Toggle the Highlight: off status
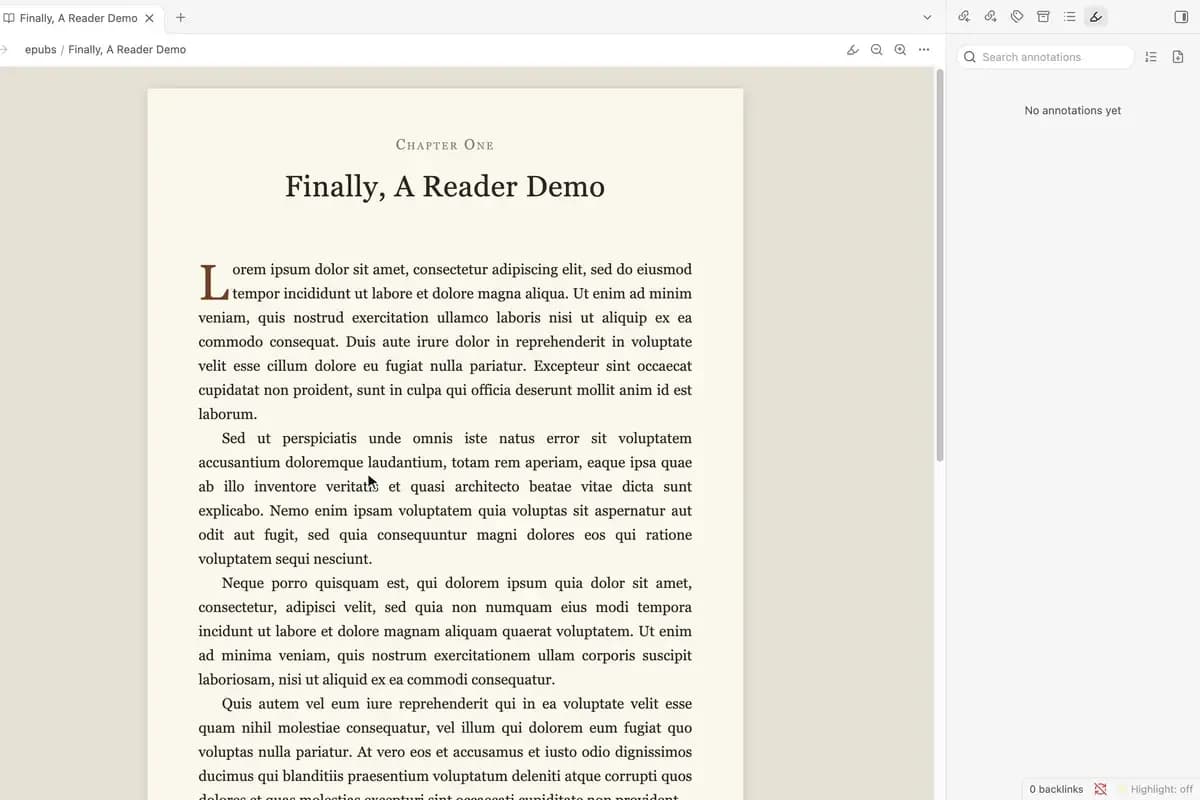Viewport: 1200px width, 800px height. coord(1161,789)
